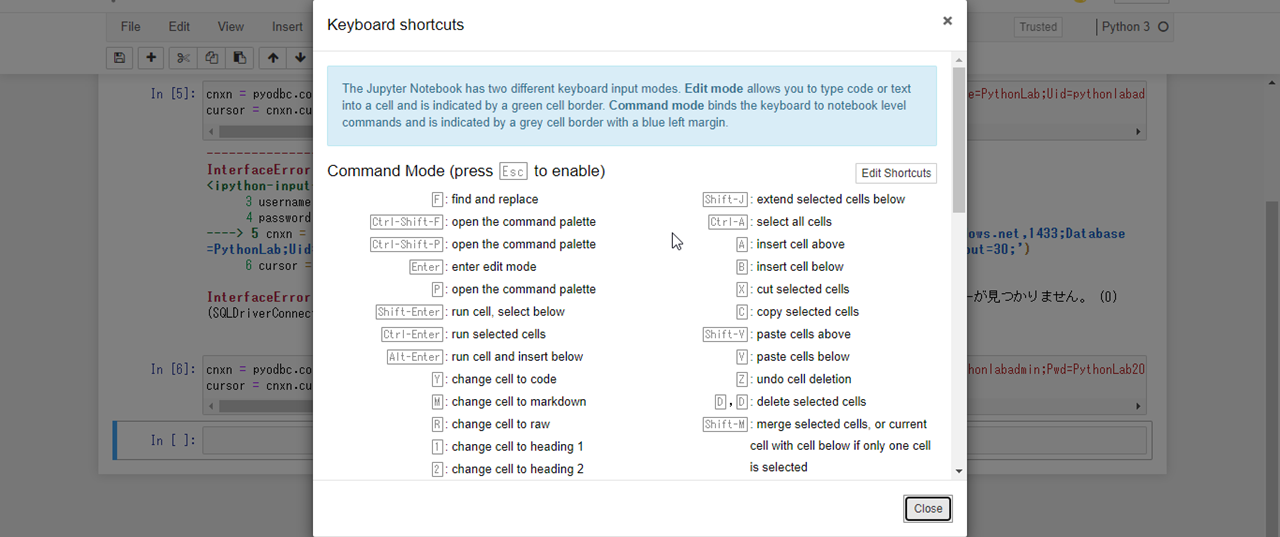Click the move cell down arrow
The image size is (1280, 537).
pos(300,58)
